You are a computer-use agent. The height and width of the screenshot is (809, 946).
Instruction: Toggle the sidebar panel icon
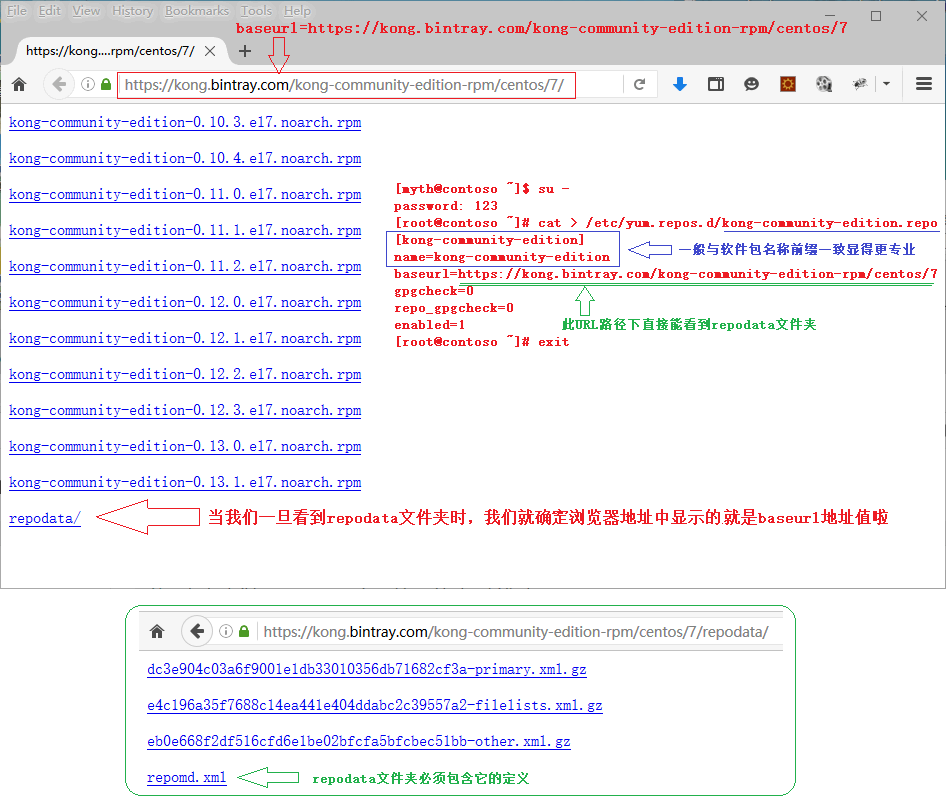716,84
